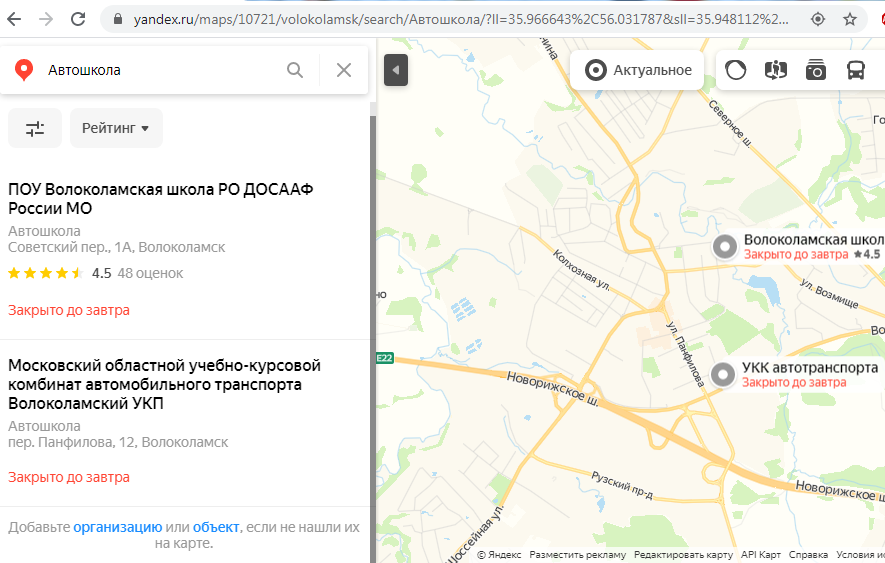Click the Волоколамская школа map marker
The image size is (885, 563).
[x=725, y=246]
